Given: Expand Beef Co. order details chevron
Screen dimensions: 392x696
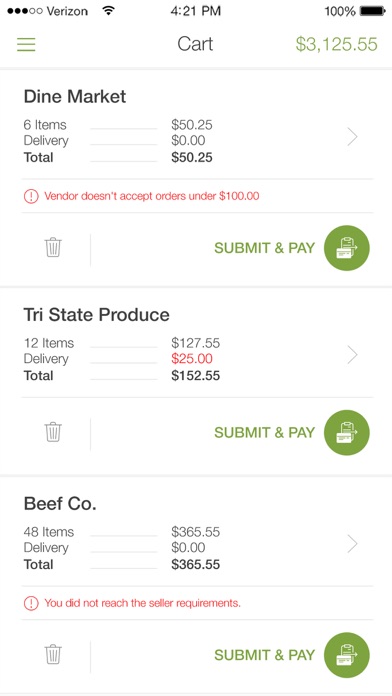Looking at the screenshot, I should 352,544.
